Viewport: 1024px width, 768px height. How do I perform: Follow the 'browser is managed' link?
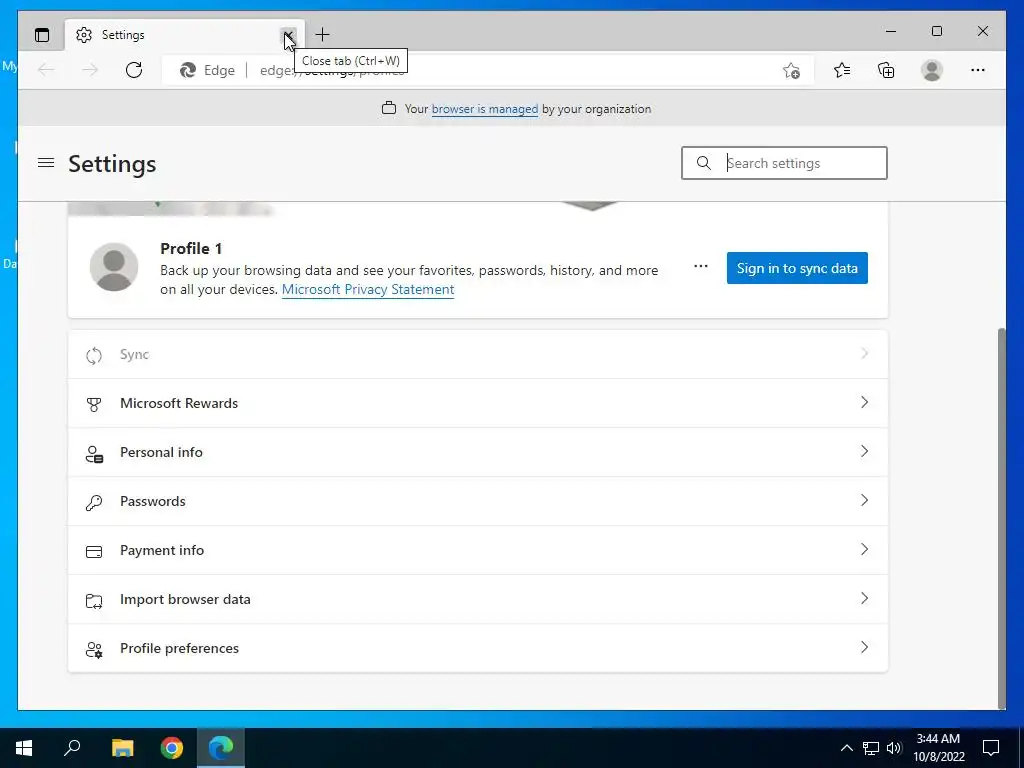click(x=485, y=109)
